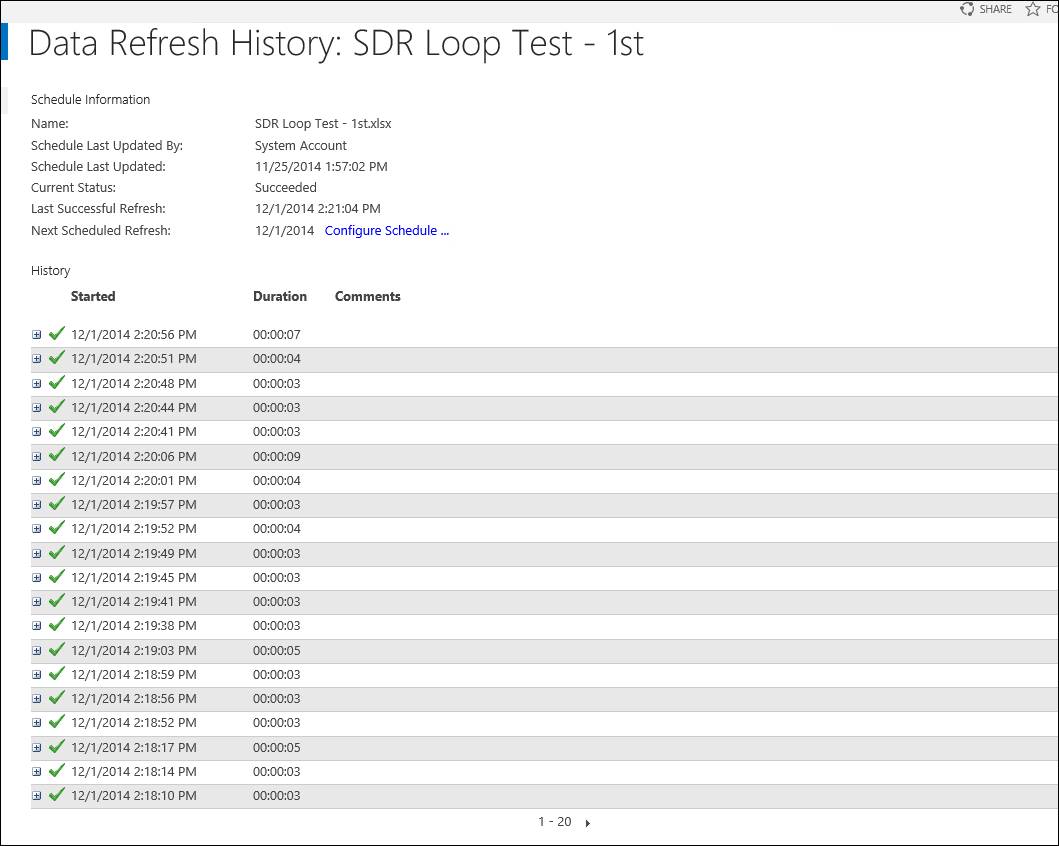The height and width of the screenshot is (846, 1059).
Task: Click success checkmark for 2:19:49 PM
Action: pos(57,552)
